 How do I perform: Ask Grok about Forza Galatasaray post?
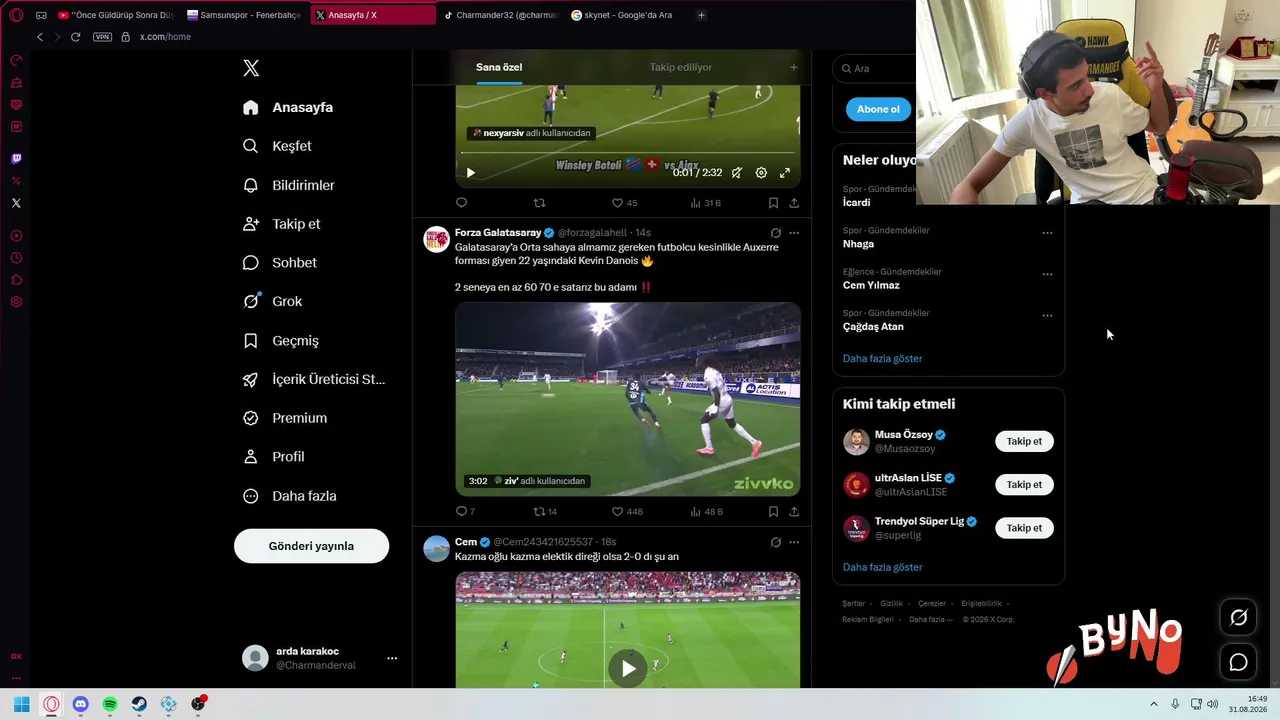(775, 233)
